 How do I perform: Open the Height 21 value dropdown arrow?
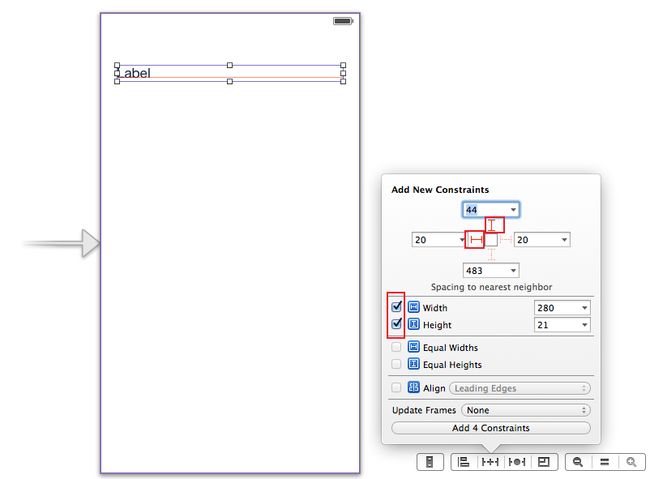click(x=585, y=325)
